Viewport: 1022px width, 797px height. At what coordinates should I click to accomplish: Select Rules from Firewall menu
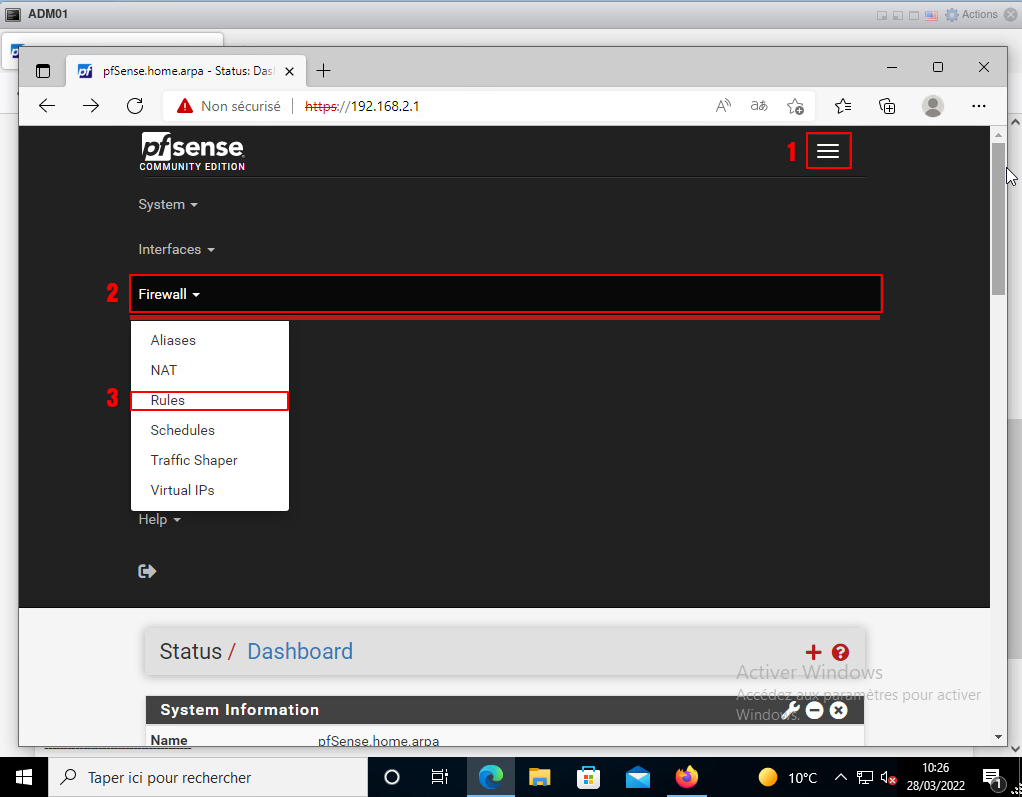click(168, 400)
